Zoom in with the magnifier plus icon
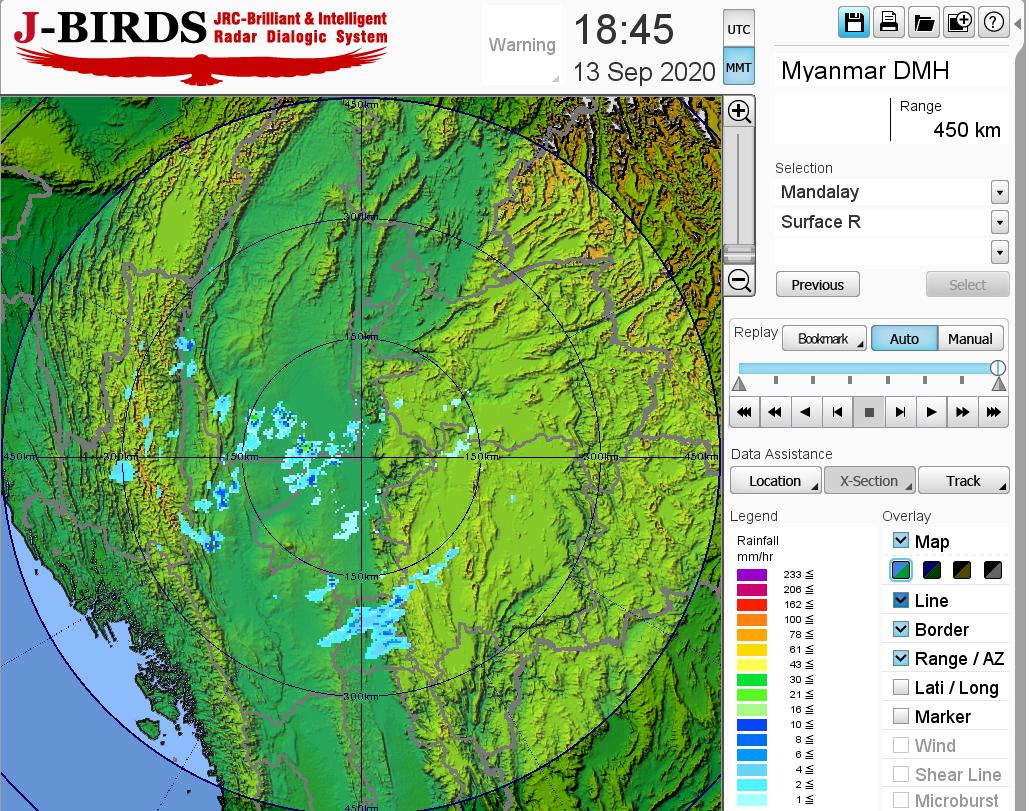This screenshot has height=811, width=1030. tap(739, 111)
